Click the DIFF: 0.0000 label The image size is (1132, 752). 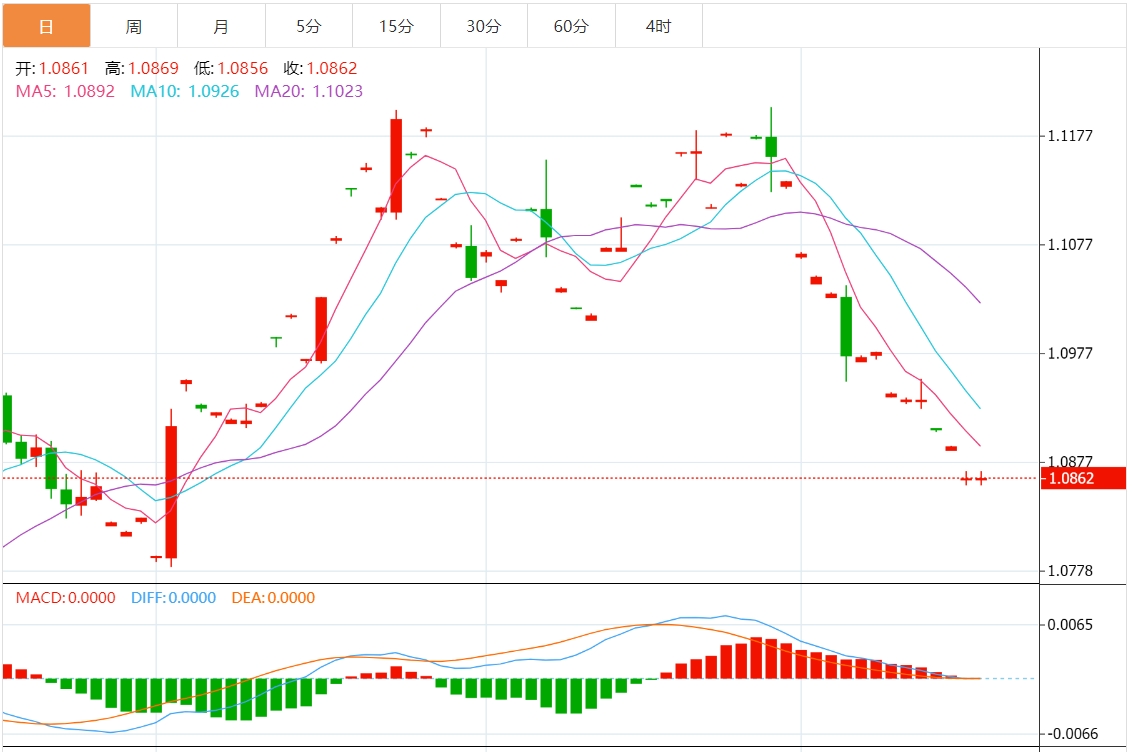[173, 598]
